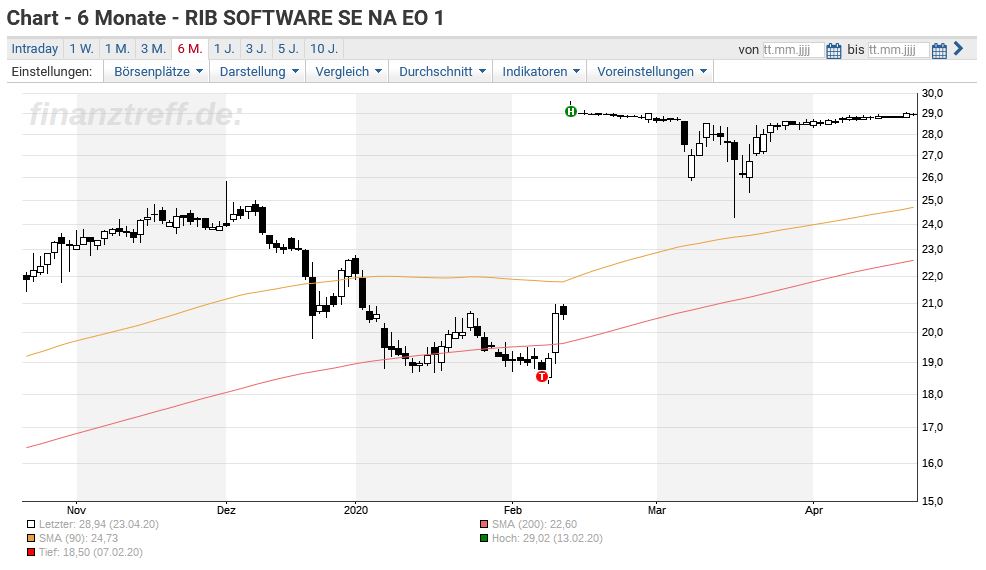
Task: Click the 'Nov' x-axis label
Action: click(76, 510)
